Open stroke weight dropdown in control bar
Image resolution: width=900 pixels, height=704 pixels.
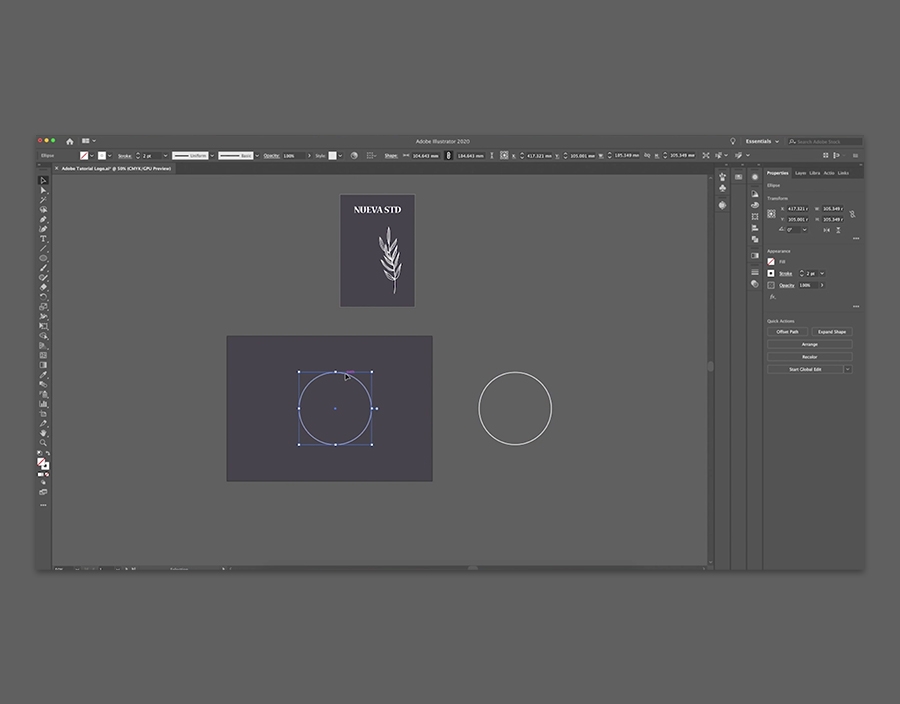(165, 155)
